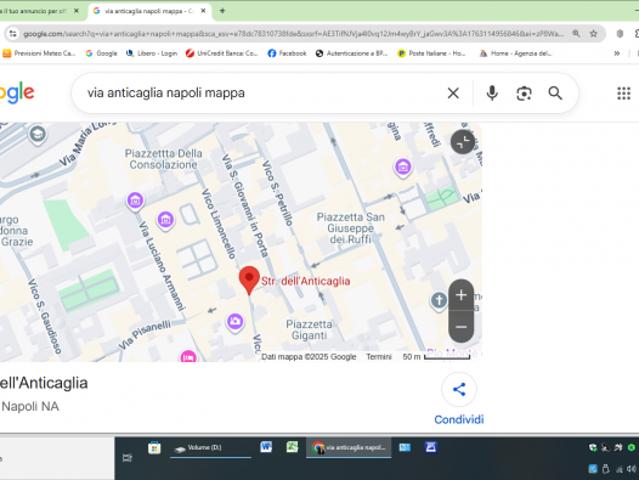
Task: Bookmark this page with the star icon
Action: (x=594, y=33)
